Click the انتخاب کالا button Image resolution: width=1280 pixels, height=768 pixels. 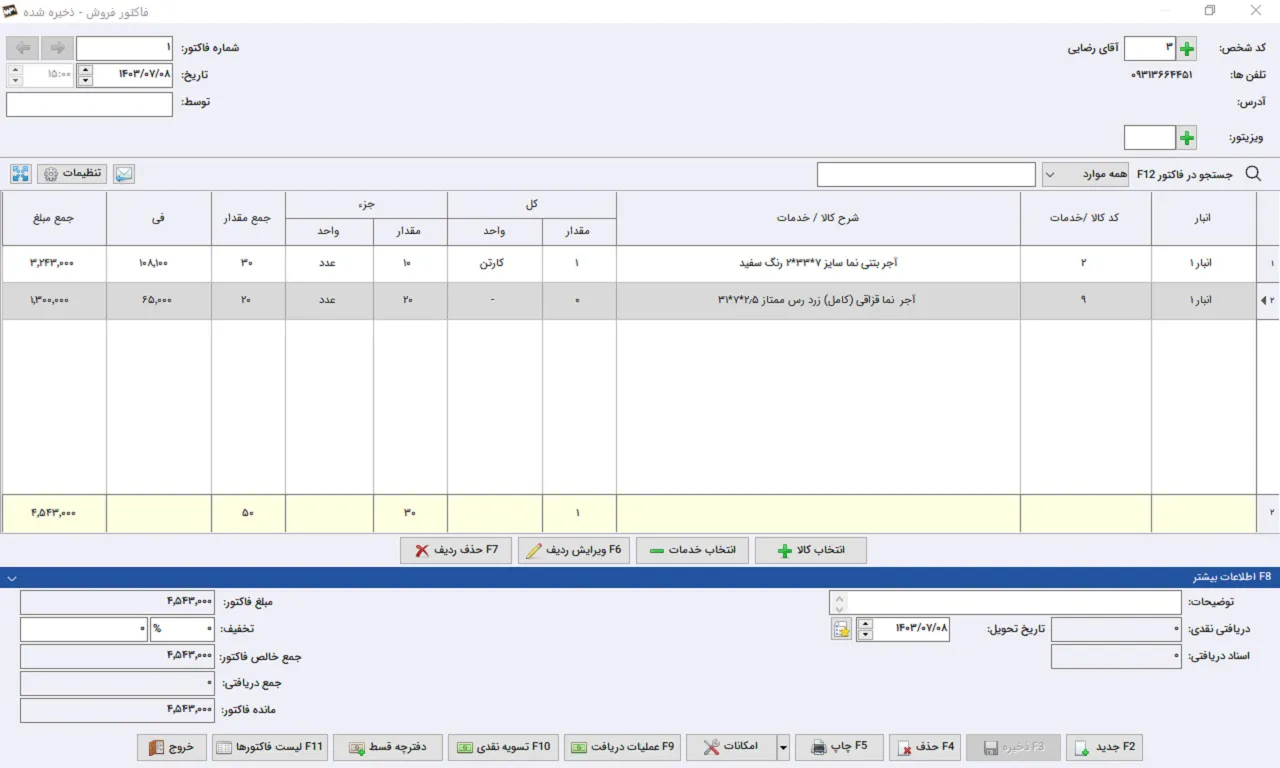pos(811,551)
